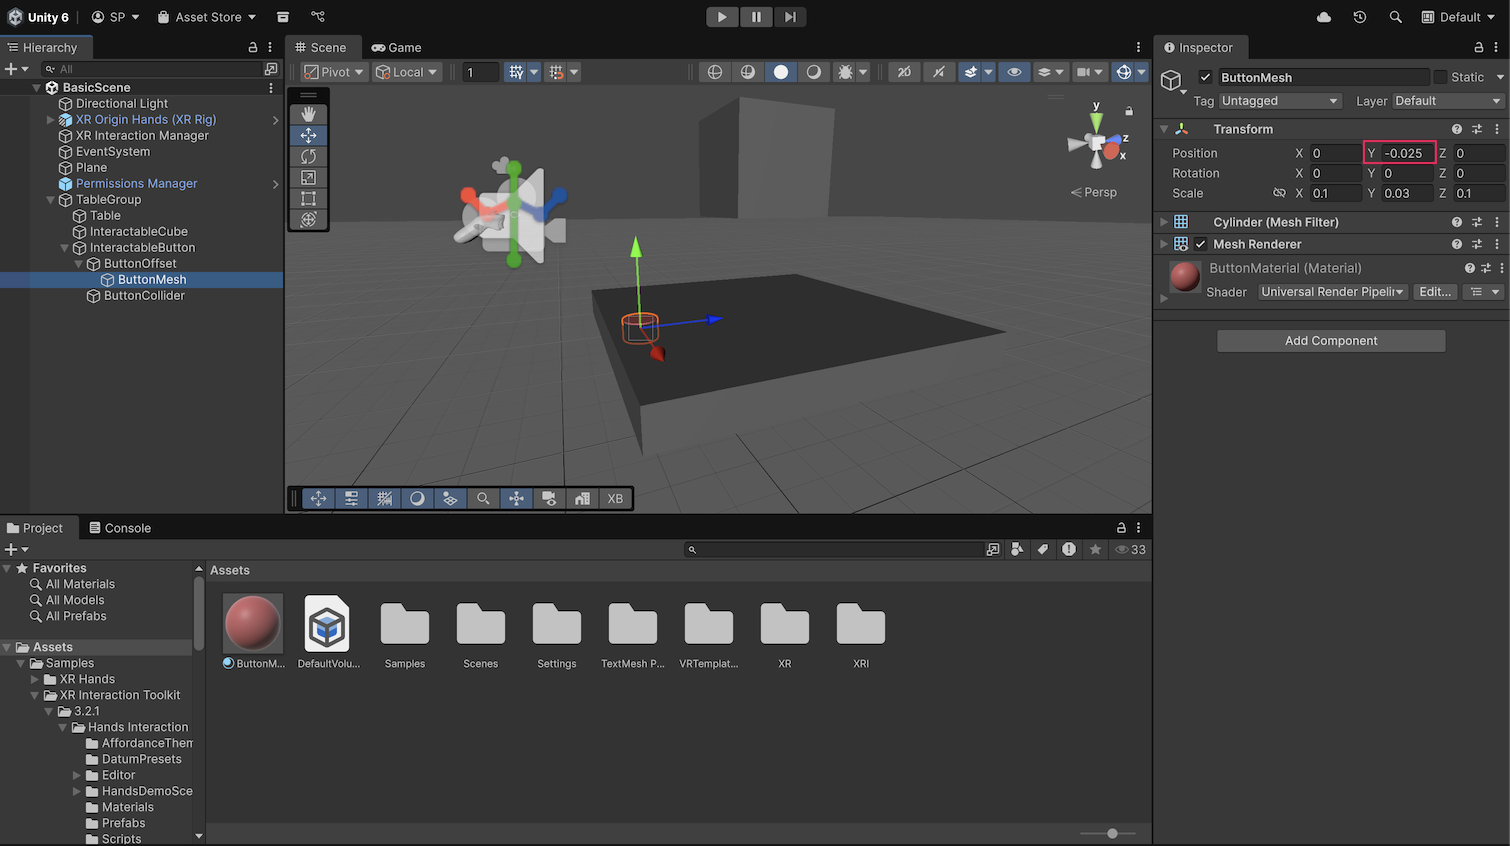Click the Add Component button
Image resolution: width=1510 pixels, height=846 pixels.
click(x=1330, y=341)
